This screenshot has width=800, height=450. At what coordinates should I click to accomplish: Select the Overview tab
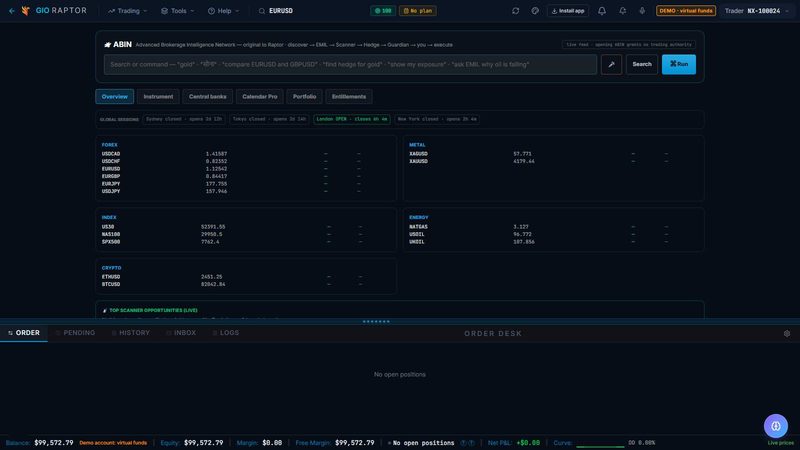114,96
